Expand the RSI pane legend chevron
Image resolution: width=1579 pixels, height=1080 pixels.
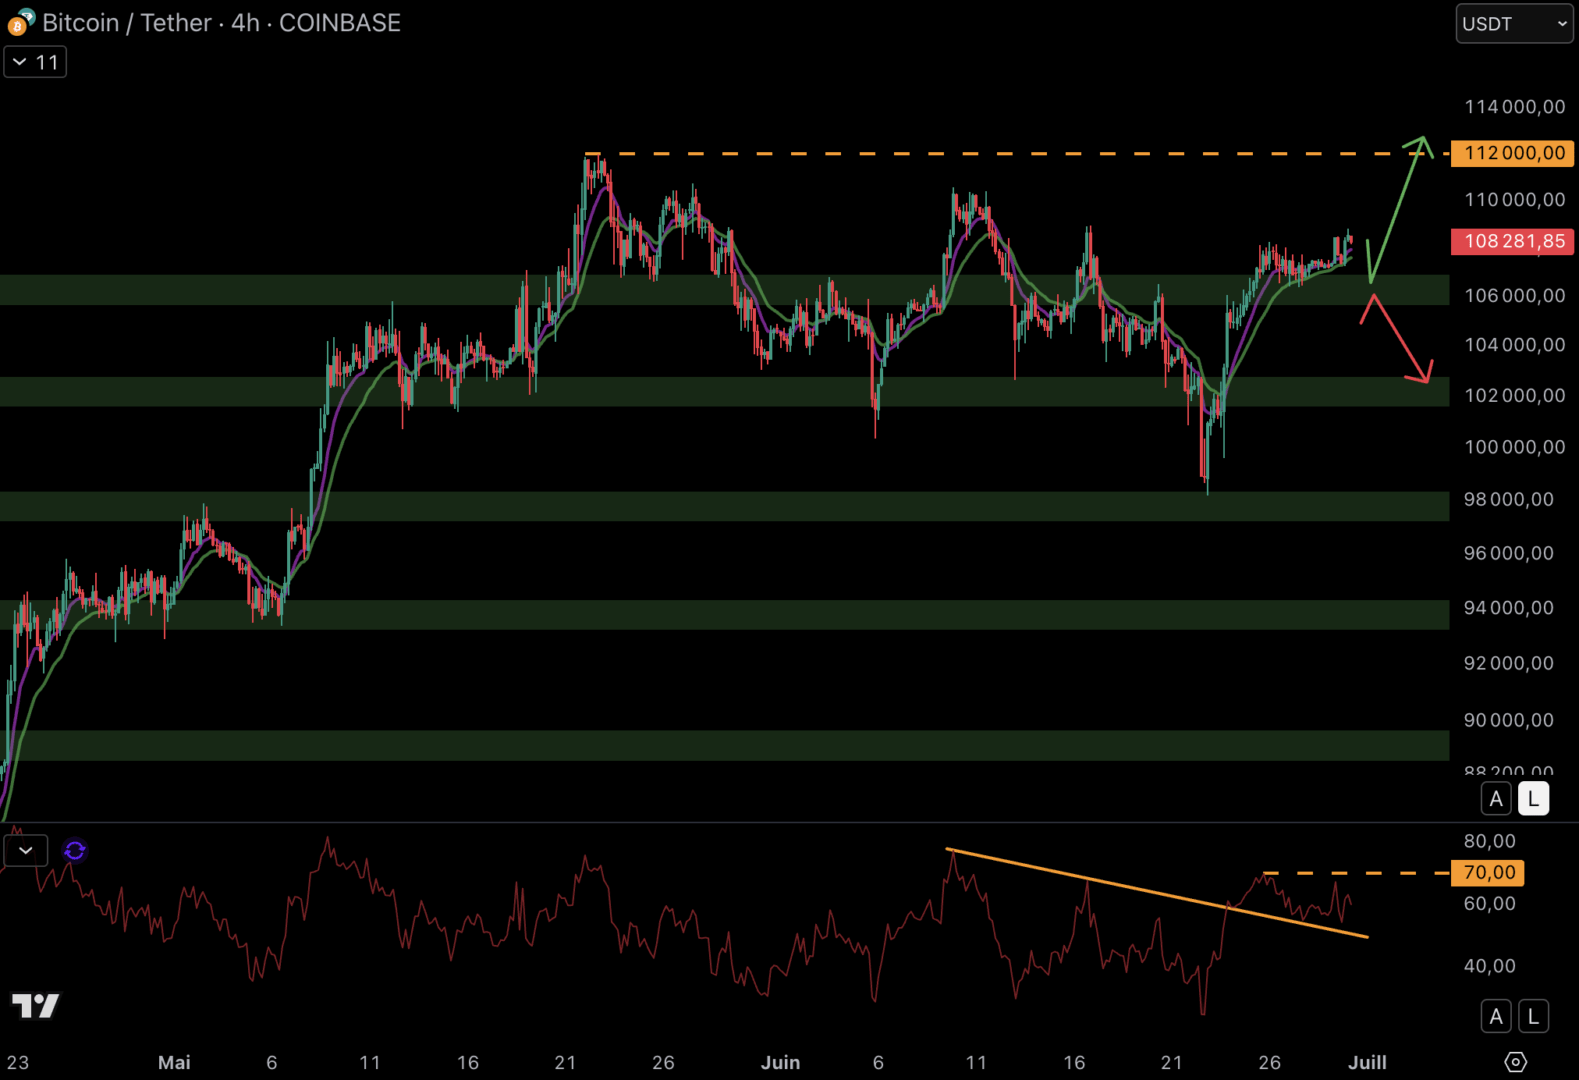click(x=26, y=851)
